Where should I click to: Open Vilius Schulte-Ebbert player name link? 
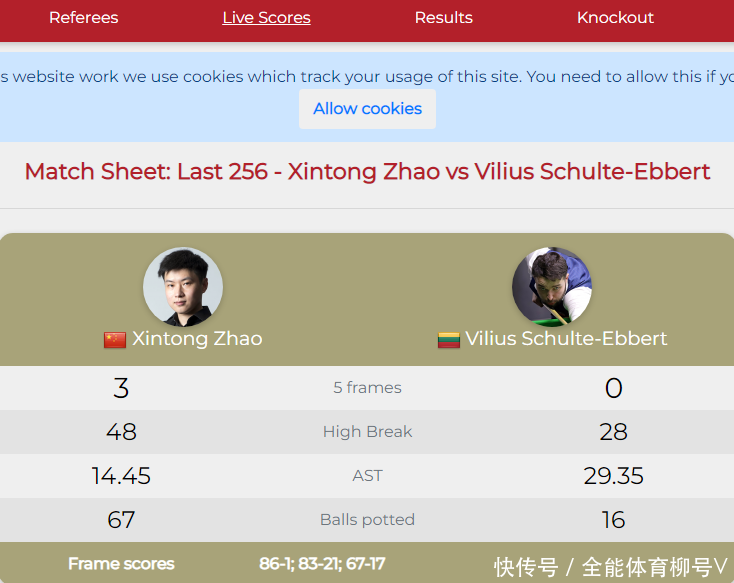pos(566,339)
